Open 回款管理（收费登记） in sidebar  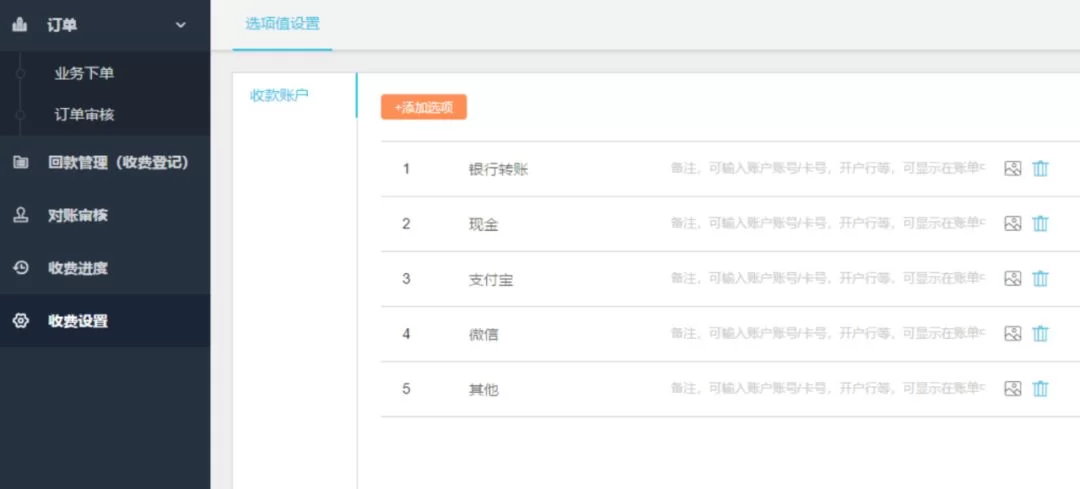coord(117,162)
